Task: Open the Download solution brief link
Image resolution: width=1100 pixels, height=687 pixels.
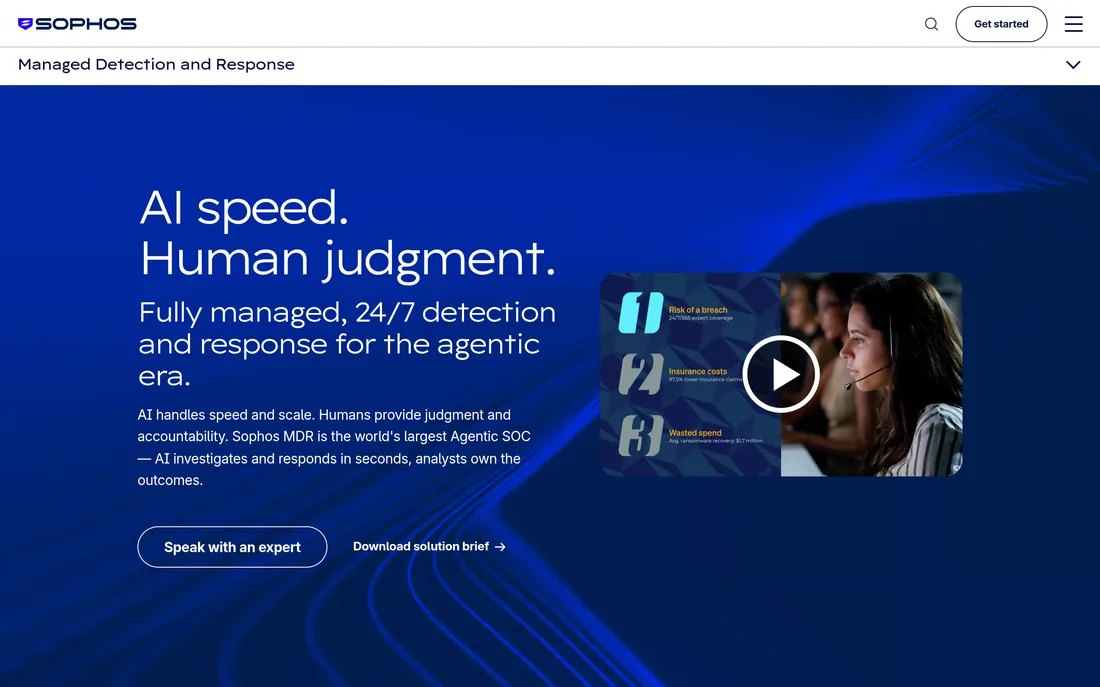Action: pos(429,546)
